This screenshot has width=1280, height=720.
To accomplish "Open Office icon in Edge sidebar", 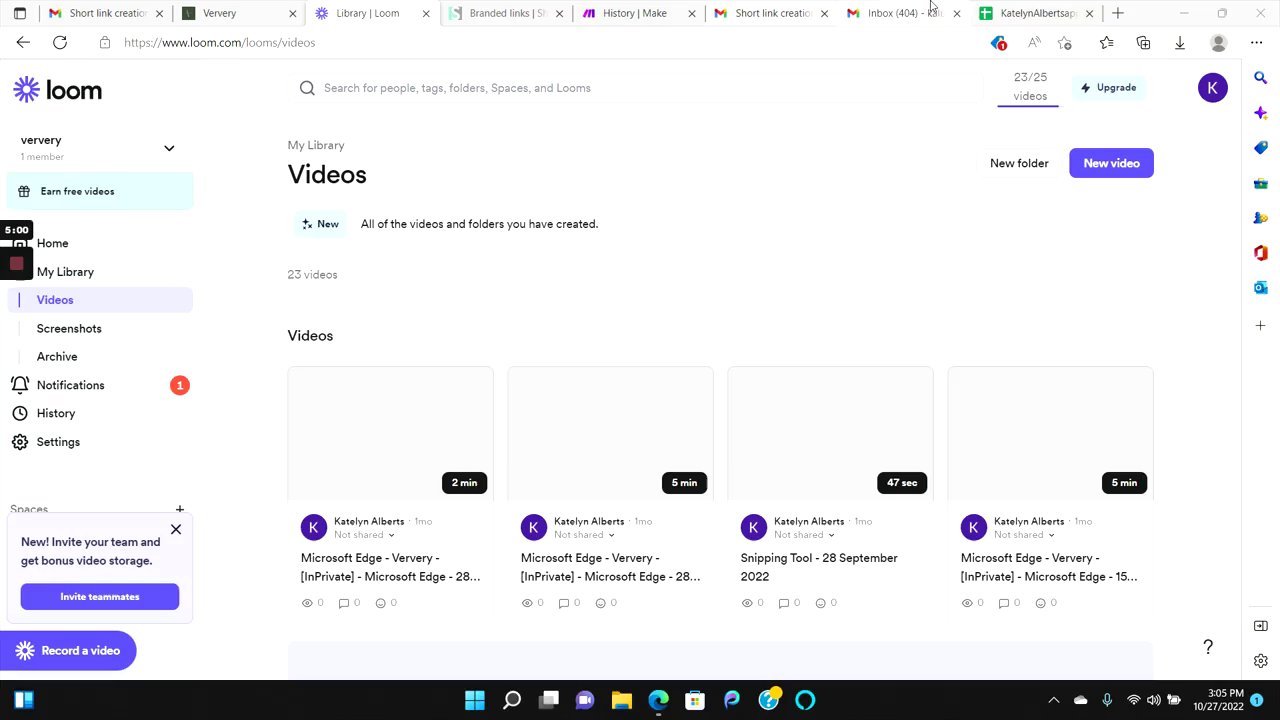I will click(x=1261, y=253).
